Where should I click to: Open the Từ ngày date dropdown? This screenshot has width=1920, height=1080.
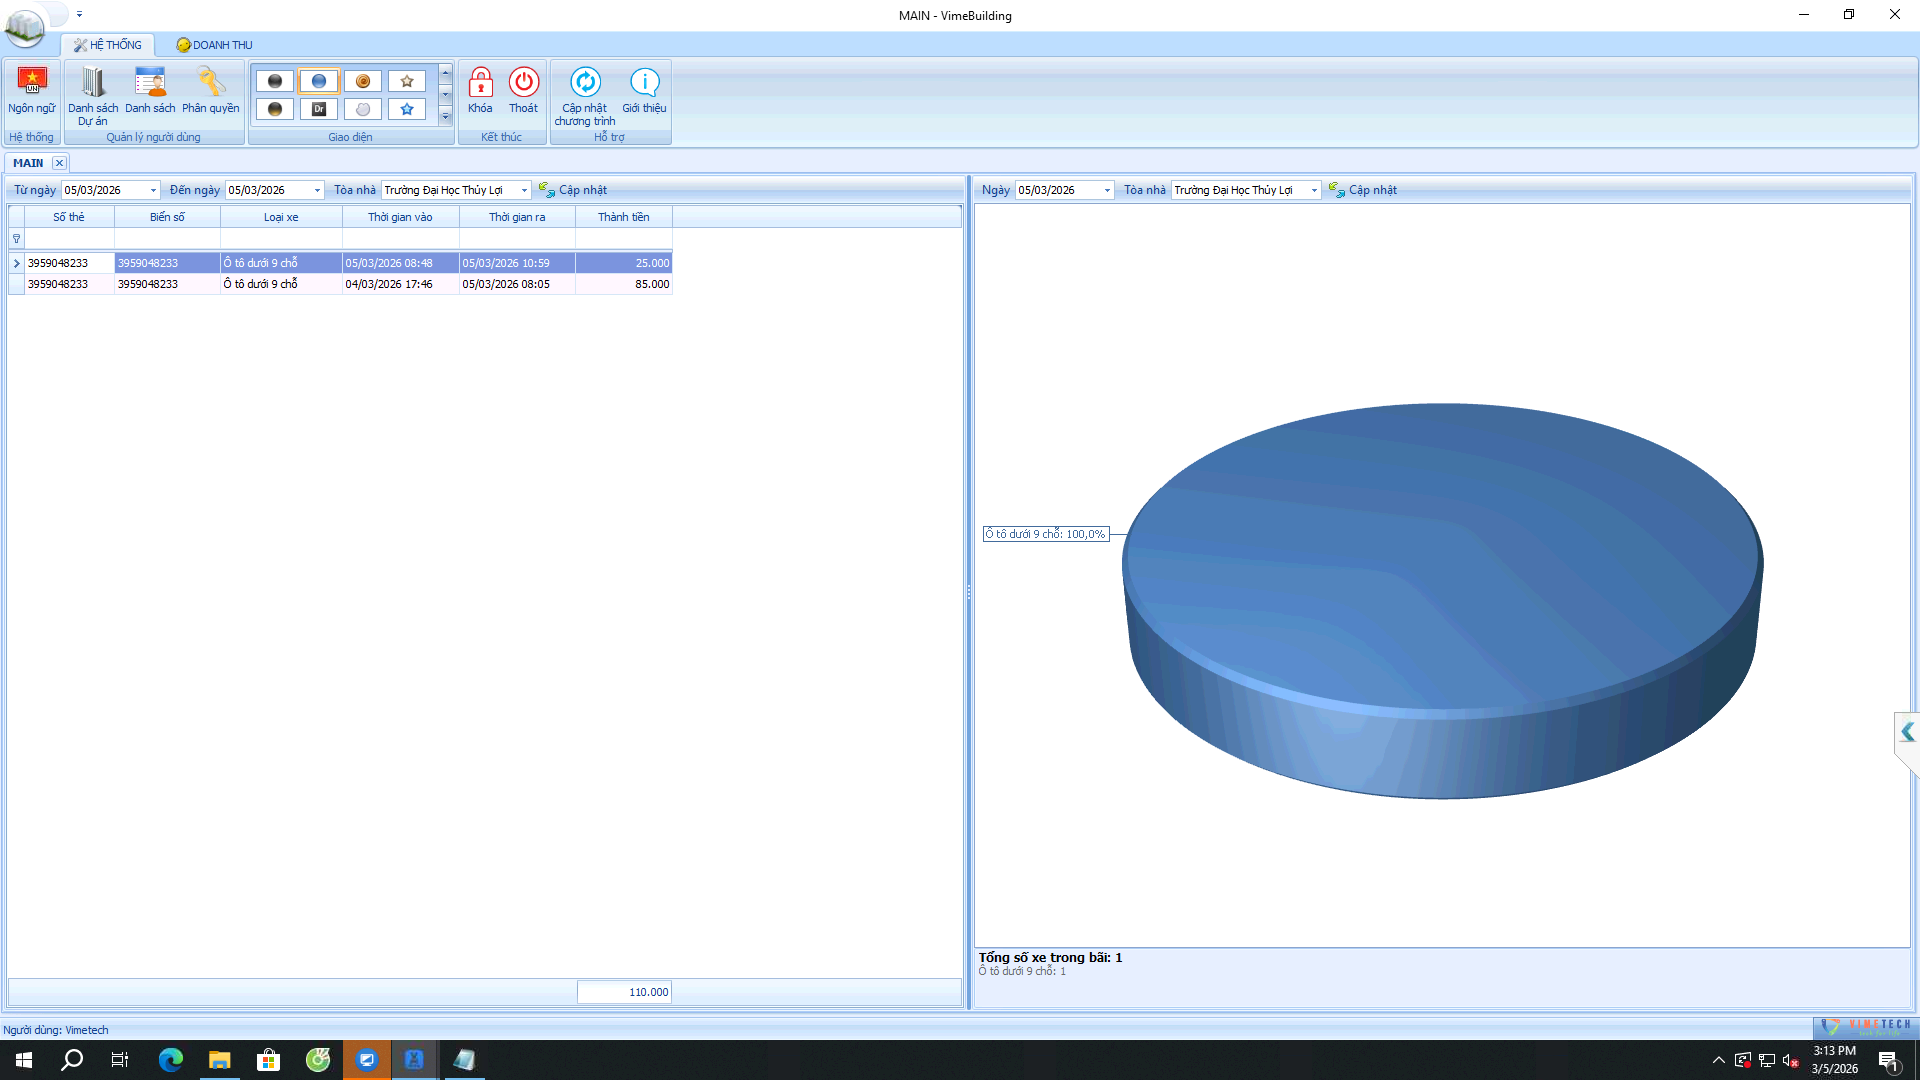[153, 190]
